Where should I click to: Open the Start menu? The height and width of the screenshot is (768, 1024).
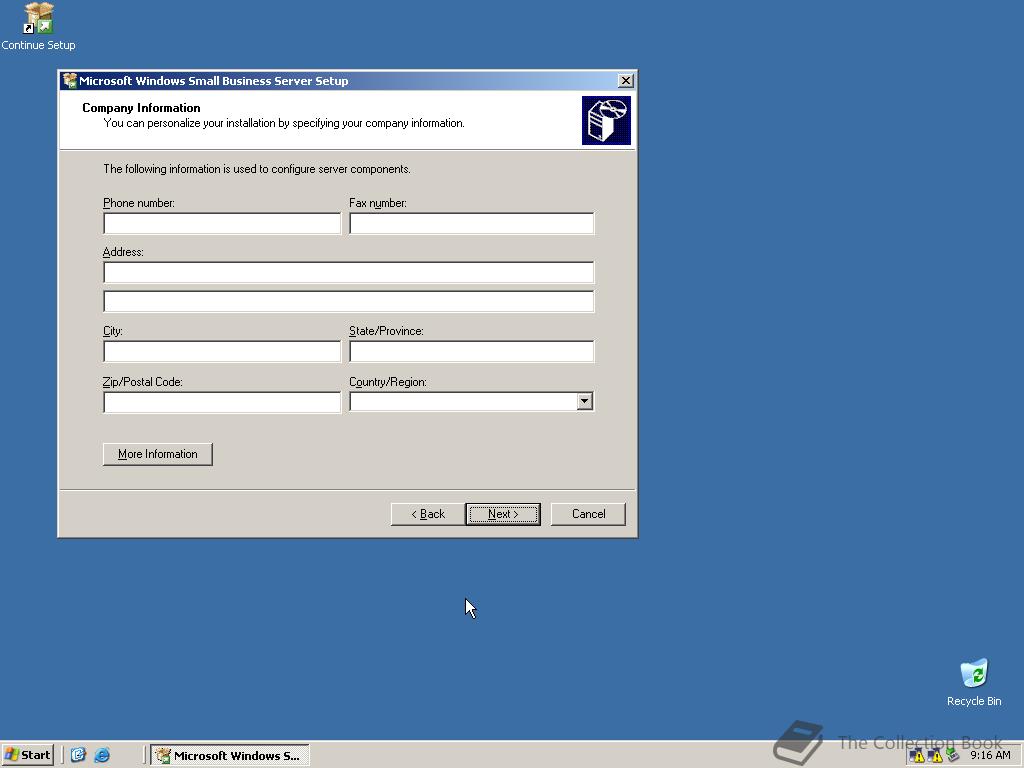(27, 755)
